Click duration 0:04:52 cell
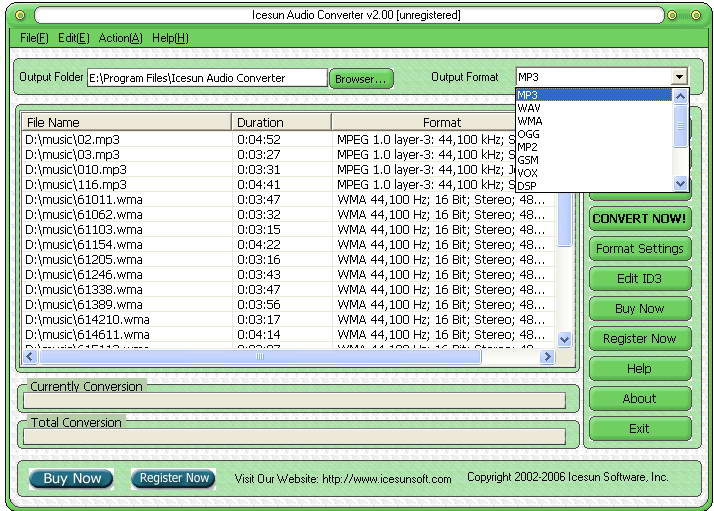The height and width of the screenshot is (511, 714). [x=259, y=139]
